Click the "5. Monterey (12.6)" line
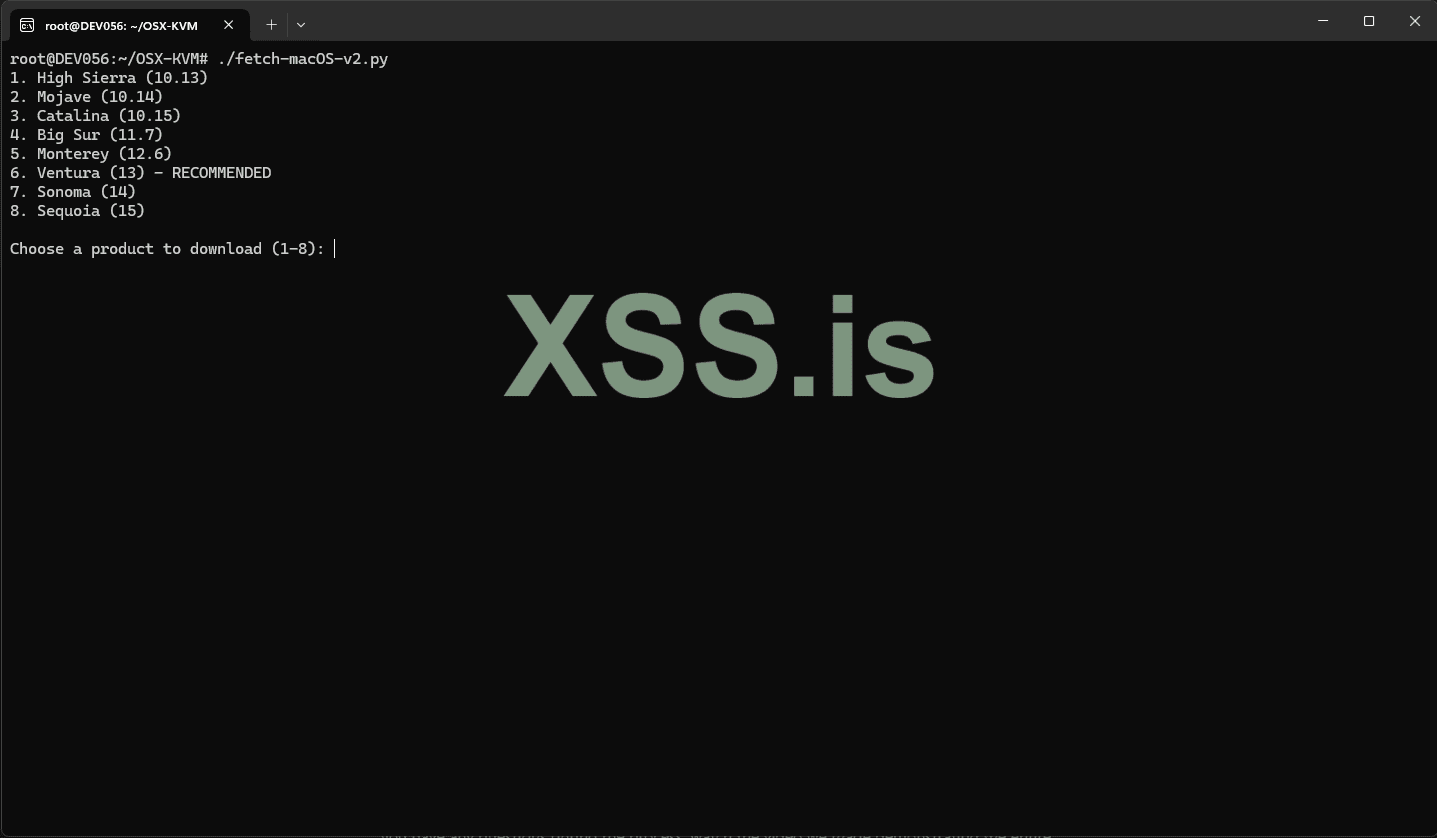Screen dimensions: 1437x838 click(x=91, y=154)
